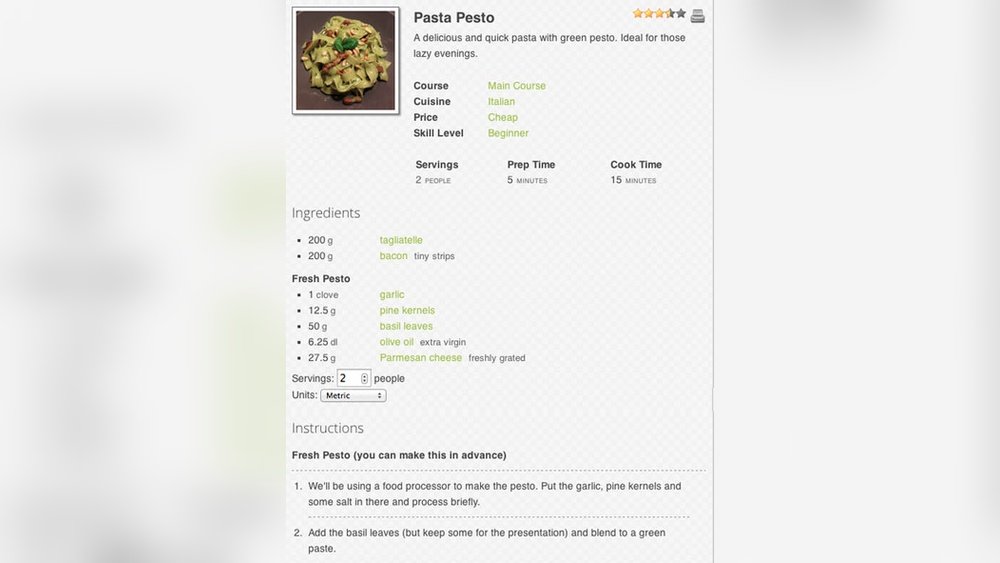Open the Main Course link
The image size is (1000, 563).
coord(517,86)
